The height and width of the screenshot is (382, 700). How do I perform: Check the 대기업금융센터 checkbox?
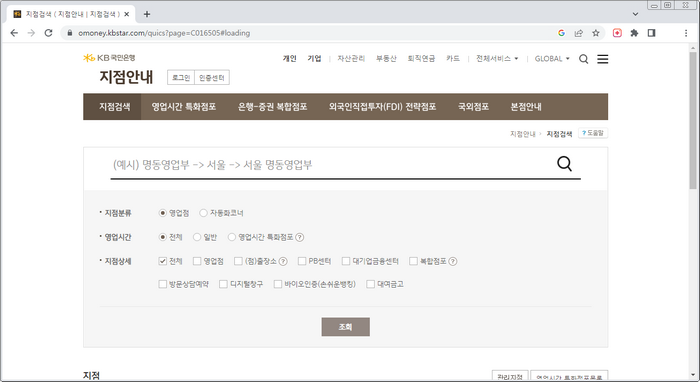(346, 261)
